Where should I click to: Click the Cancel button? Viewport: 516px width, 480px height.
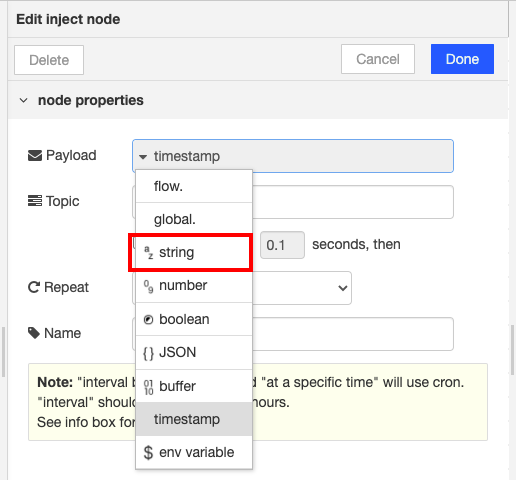[378, 59]
